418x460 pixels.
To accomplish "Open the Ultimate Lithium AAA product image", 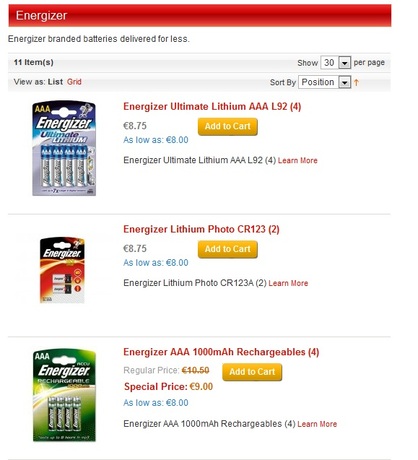I will pos(64,149).
